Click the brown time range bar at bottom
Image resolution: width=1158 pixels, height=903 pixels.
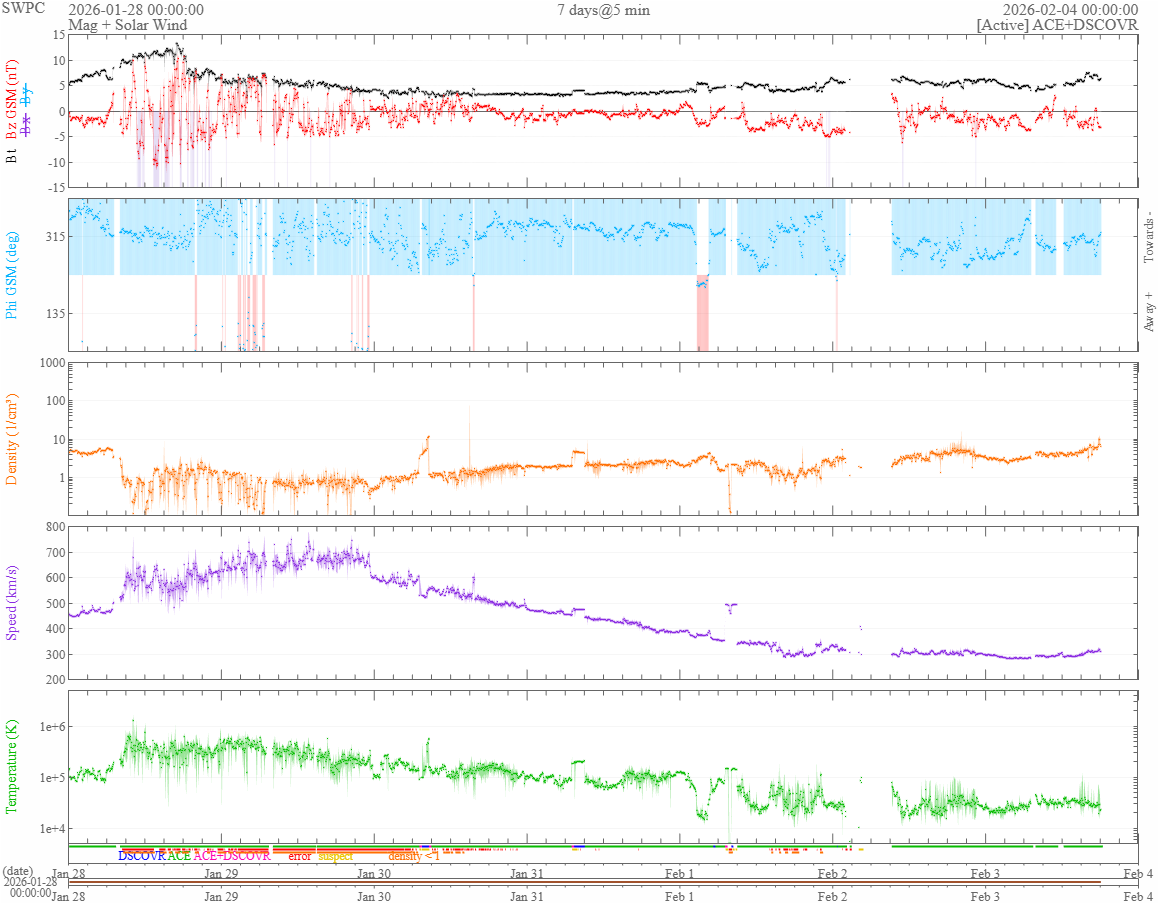584,882
